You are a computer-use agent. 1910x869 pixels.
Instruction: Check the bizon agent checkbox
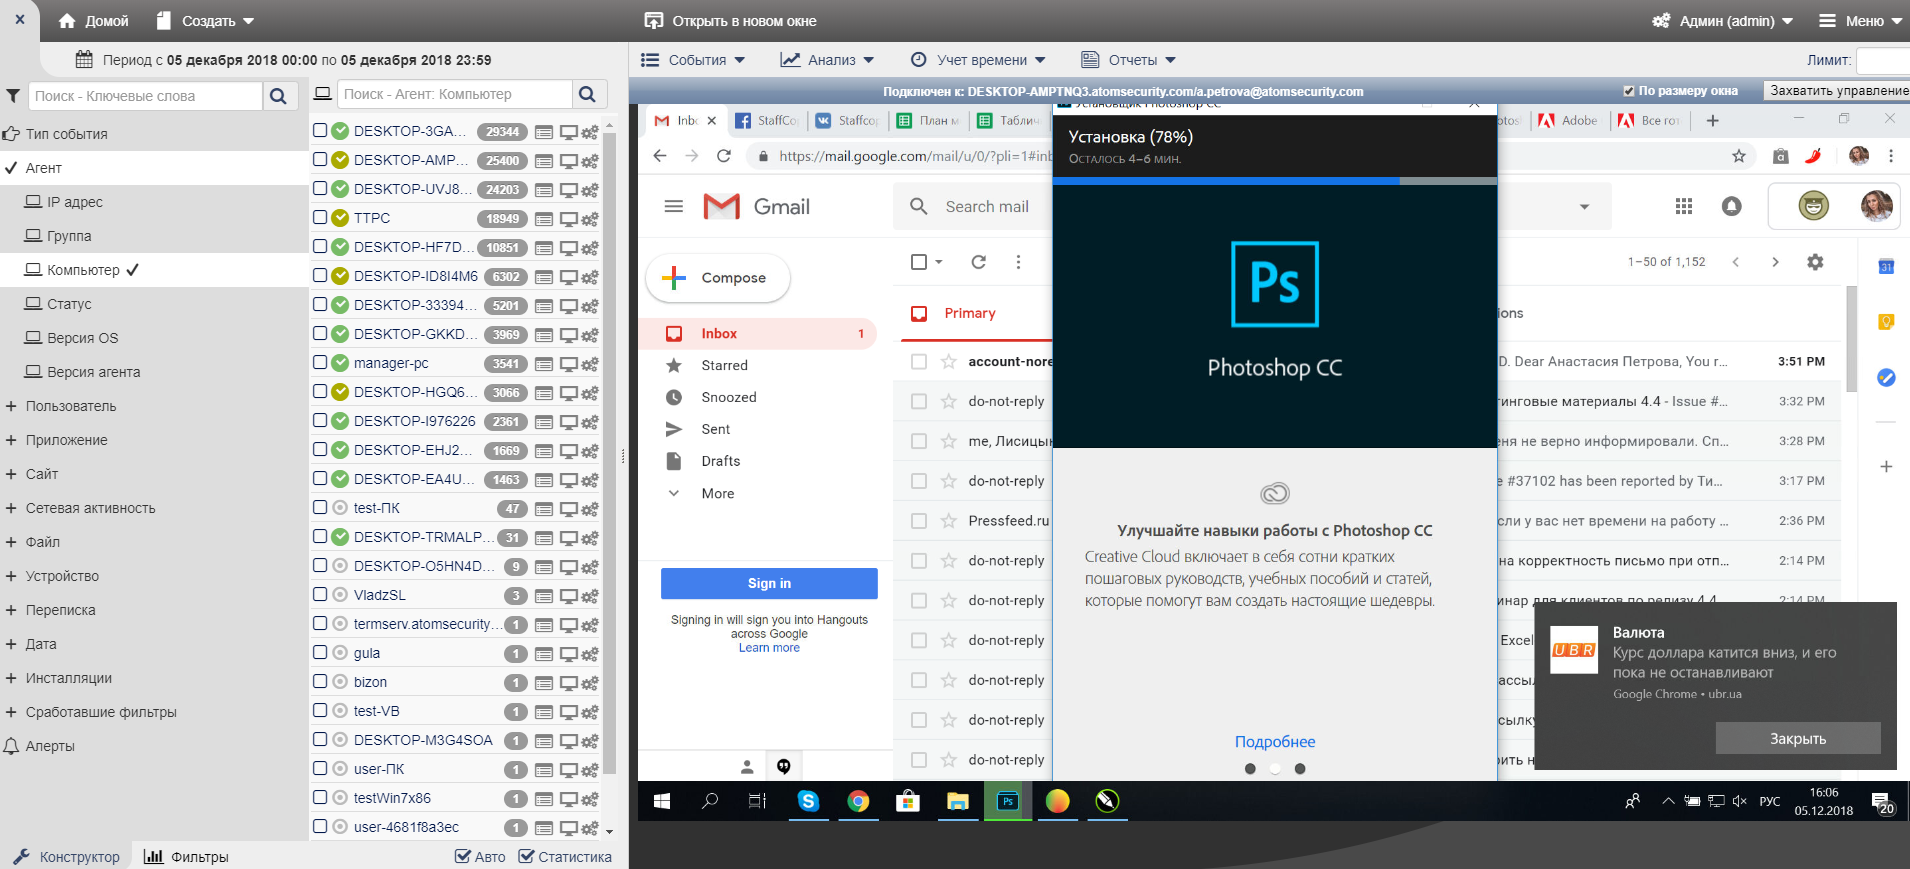pyautogui.click(x=320, y=681)
